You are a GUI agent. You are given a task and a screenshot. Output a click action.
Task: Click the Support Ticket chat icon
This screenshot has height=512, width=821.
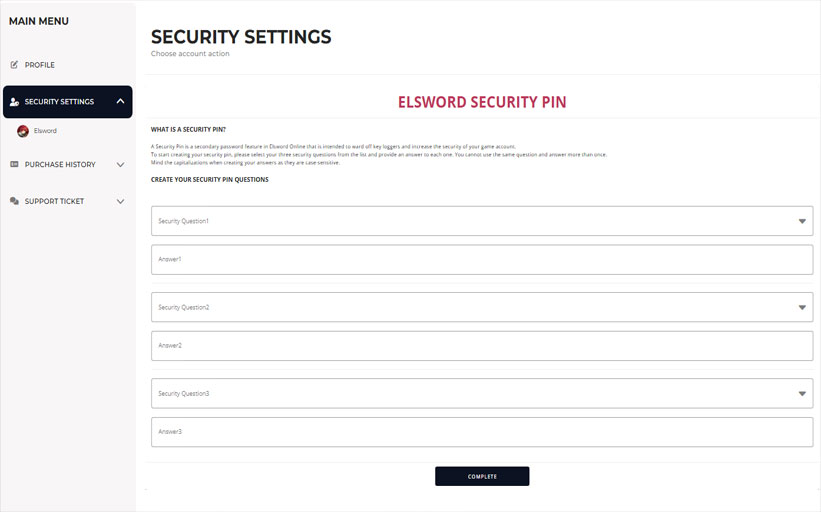(14, 201)
